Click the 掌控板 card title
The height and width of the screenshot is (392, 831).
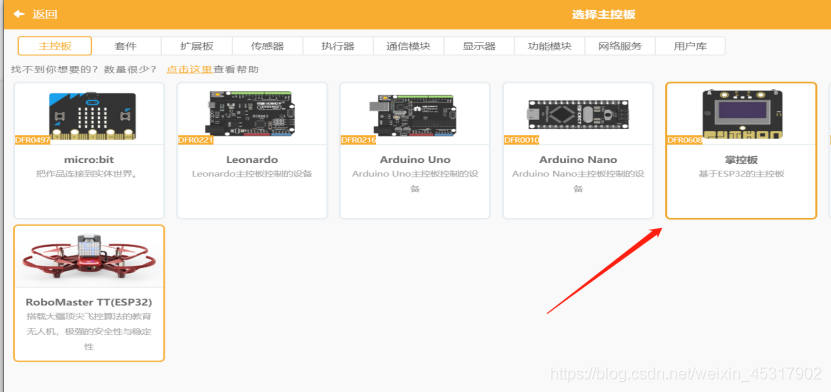click(x=741, y=159)
